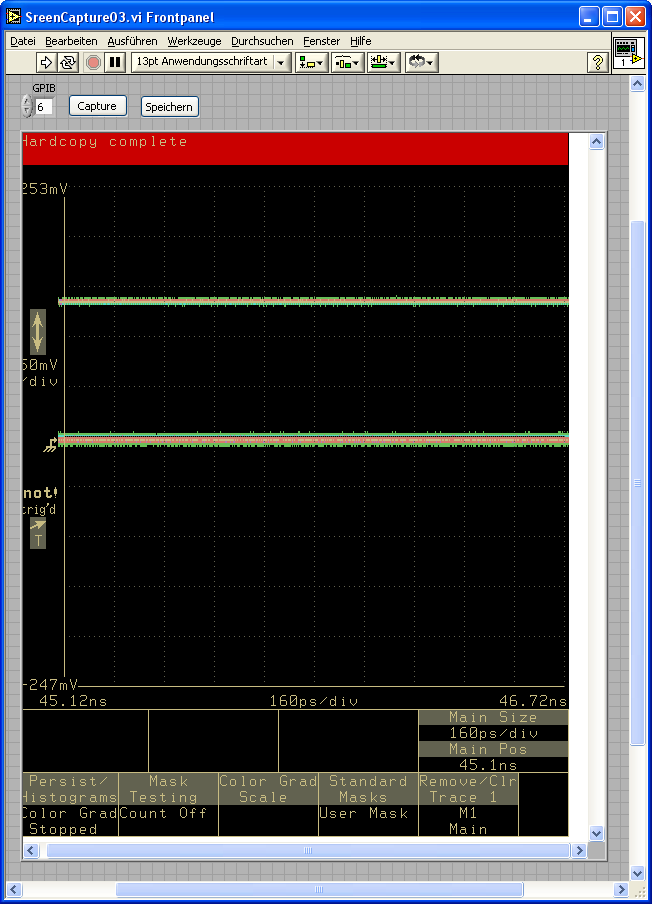Open the Fenster menu
652x904 pixels.
[321, 41]
